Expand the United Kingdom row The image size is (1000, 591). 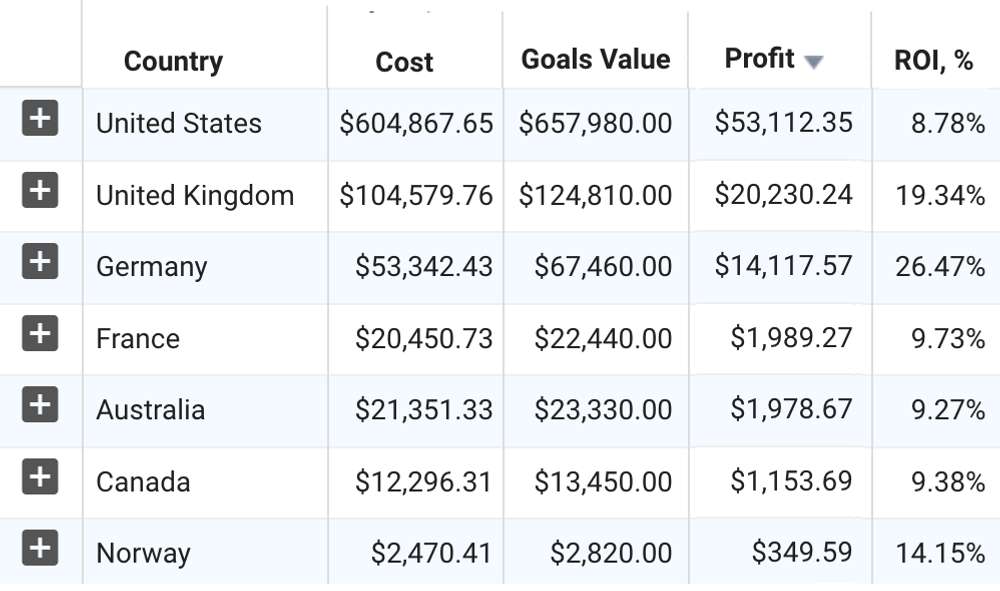[40, 190]
